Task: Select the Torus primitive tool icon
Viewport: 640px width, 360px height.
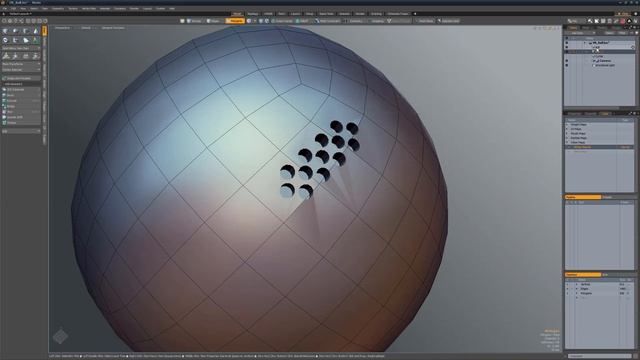Action: click(5, 40)
